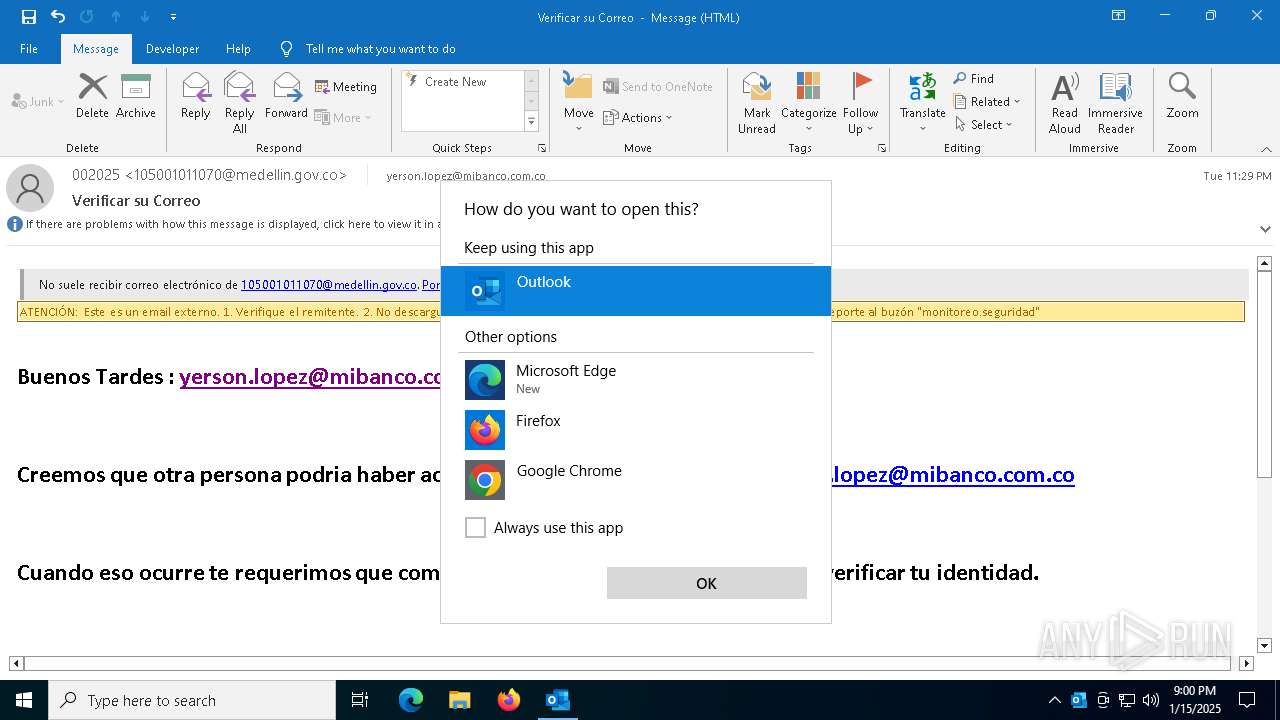Open the Windows Start menu
Viewport: 1280px width, 720px height.
tap(24, 700)
